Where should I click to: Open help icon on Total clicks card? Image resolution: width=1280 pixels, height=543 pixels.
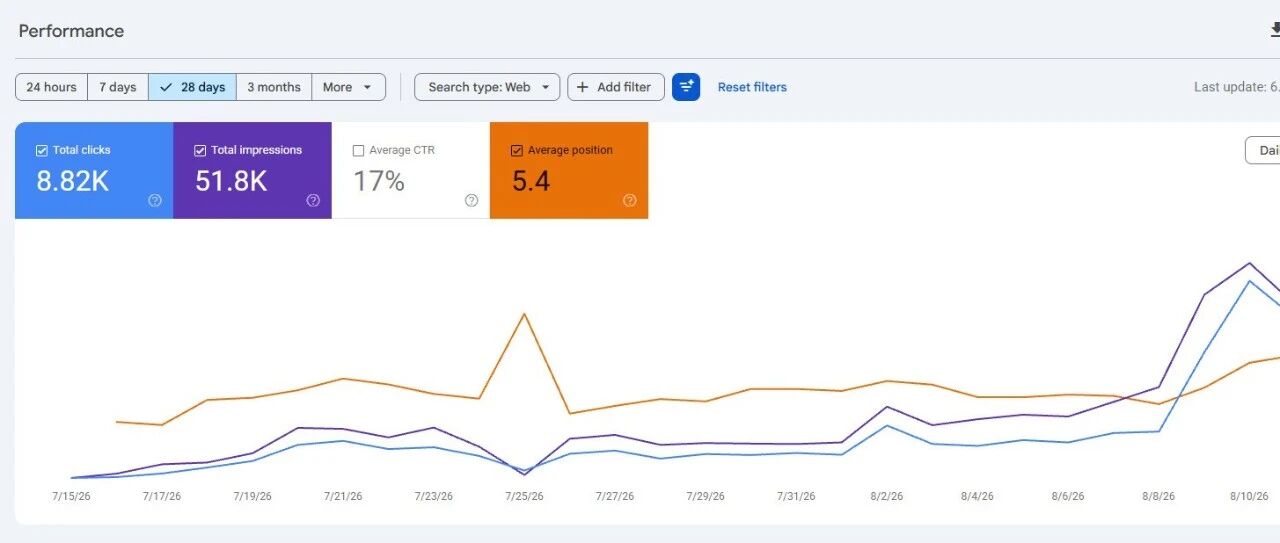(x=155, y=200)
